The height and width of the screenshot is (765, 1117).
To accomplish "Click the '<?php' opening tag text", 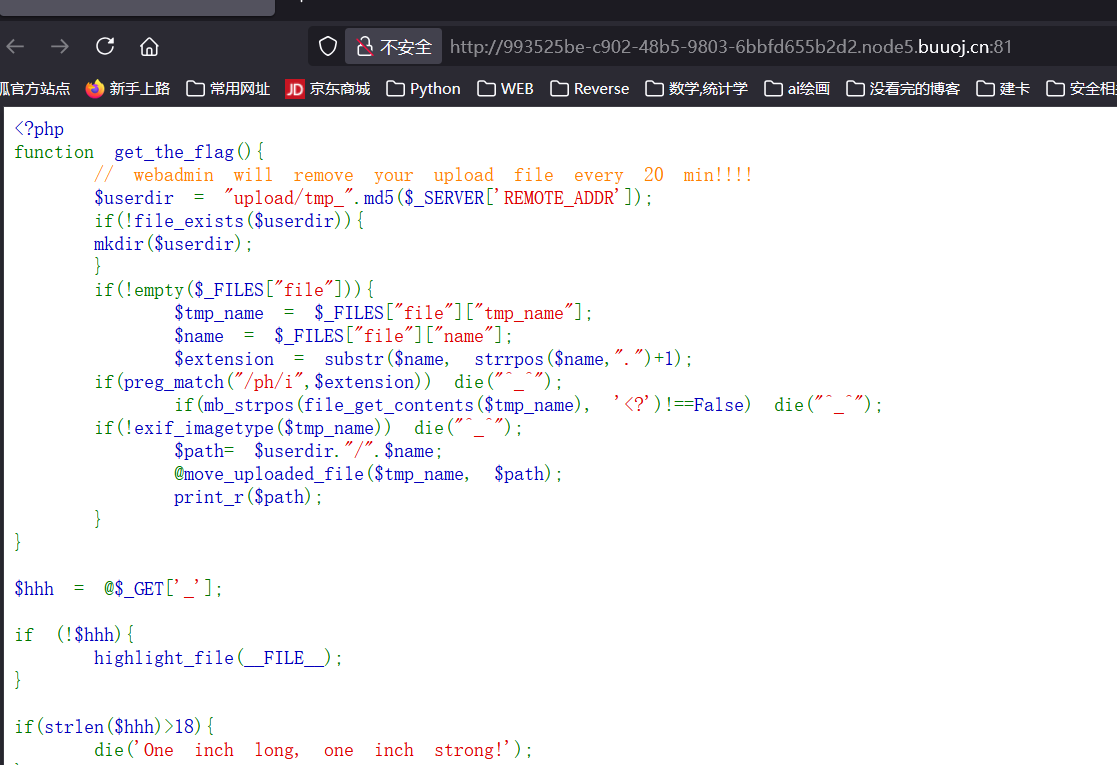I will tap(39, 129).
